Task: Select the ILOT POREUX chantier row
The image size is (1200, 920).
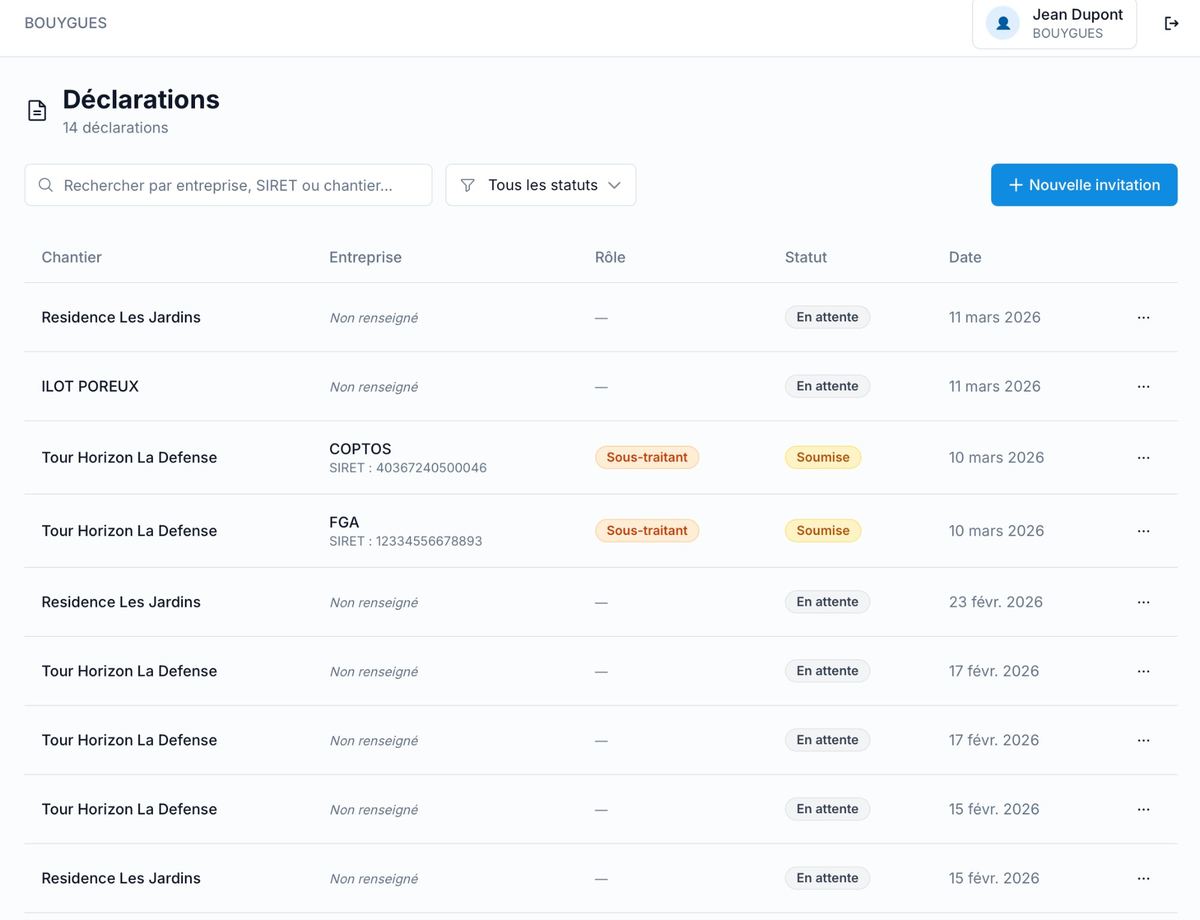Action: click(x=90, y=386)
